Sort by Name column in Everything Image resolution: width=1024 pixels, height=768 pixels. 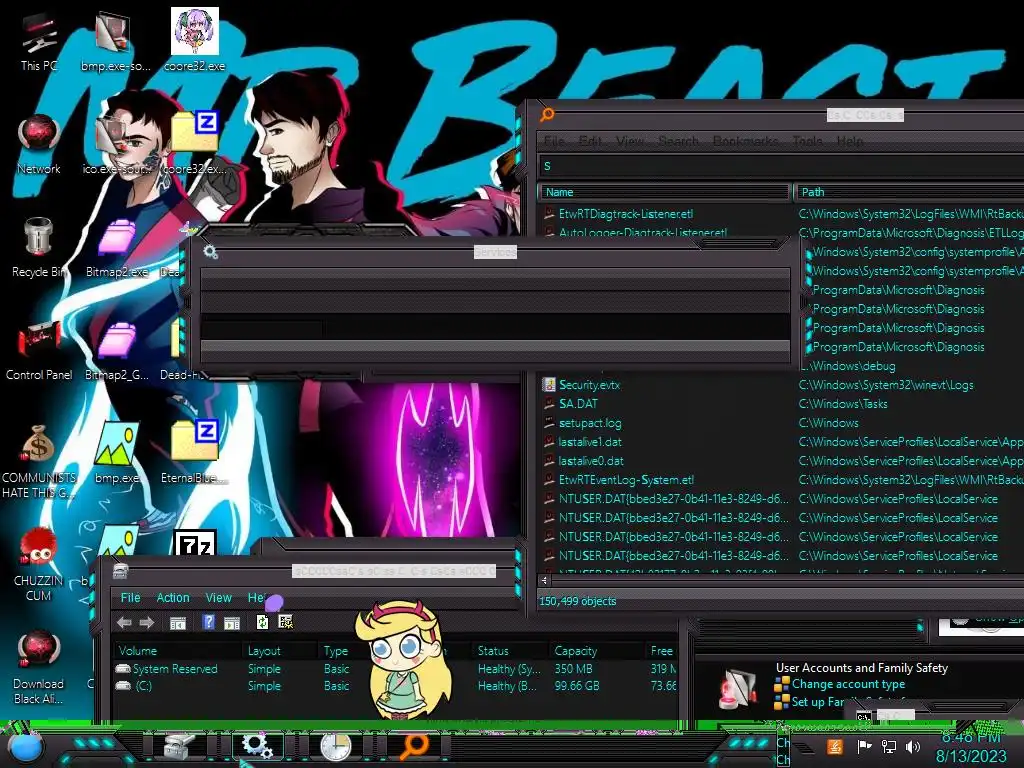coord(664,192)
